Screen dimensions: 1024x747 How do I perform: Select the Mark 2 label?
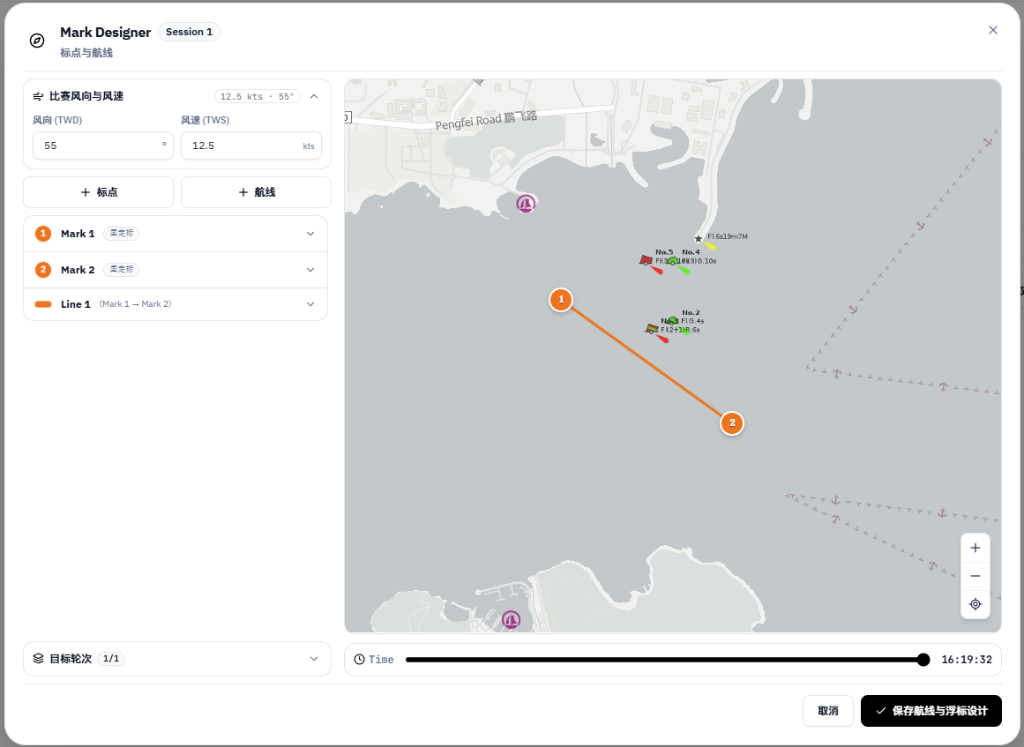click(x=78, y=270)
